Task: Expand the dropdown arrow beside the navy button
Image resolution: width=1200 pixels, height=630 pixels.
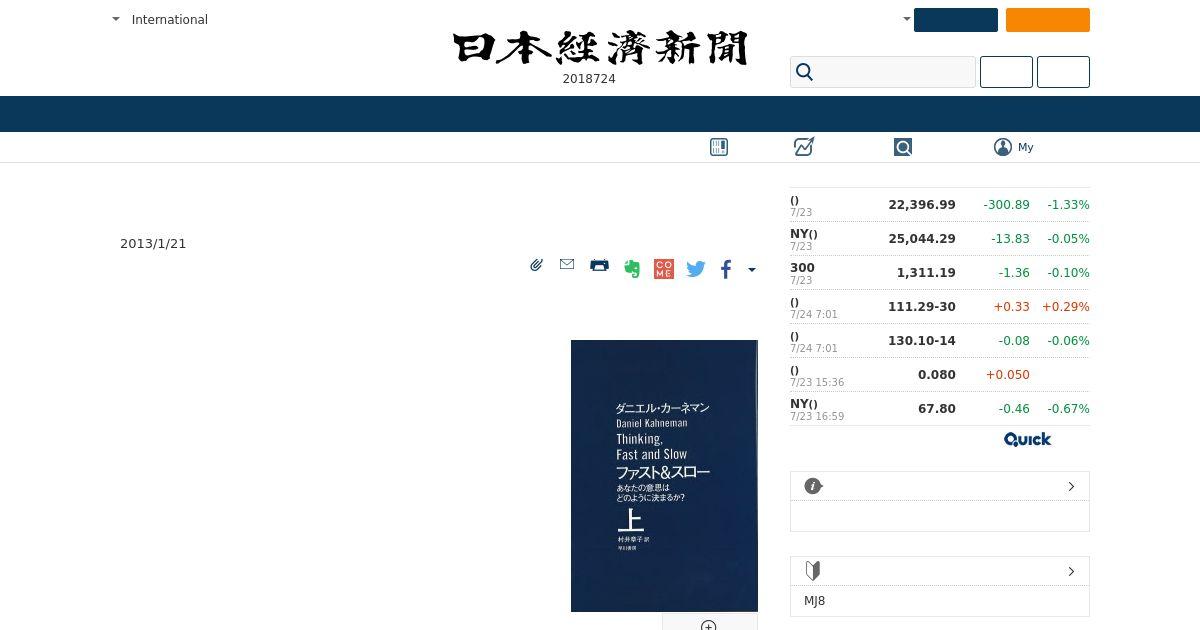Action: [x=907, y=19]
